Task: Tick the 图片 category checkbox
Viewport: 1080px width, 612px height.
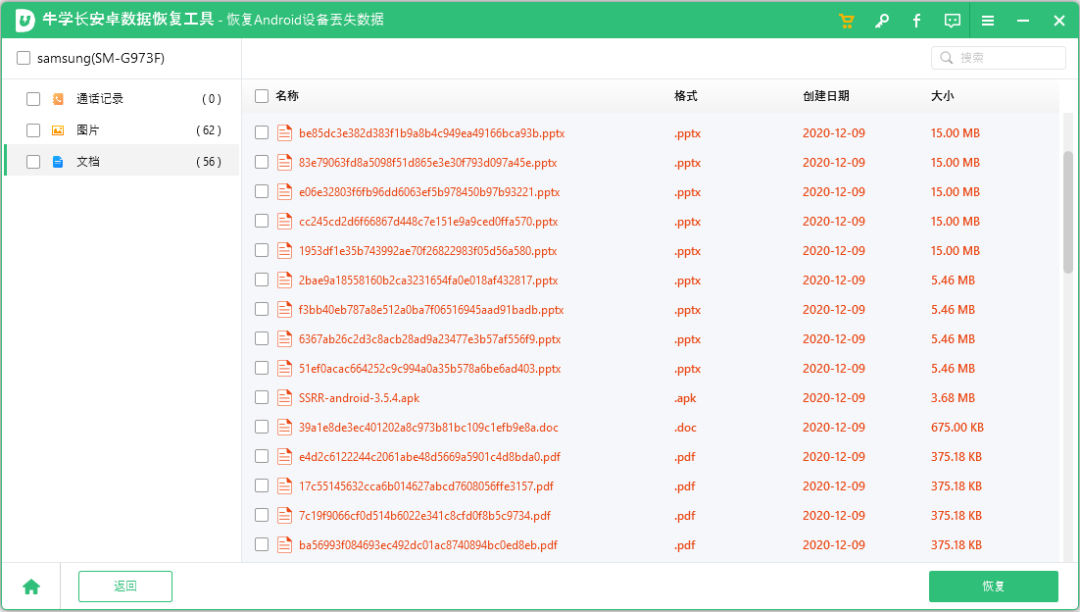Action: coord(33,130)
